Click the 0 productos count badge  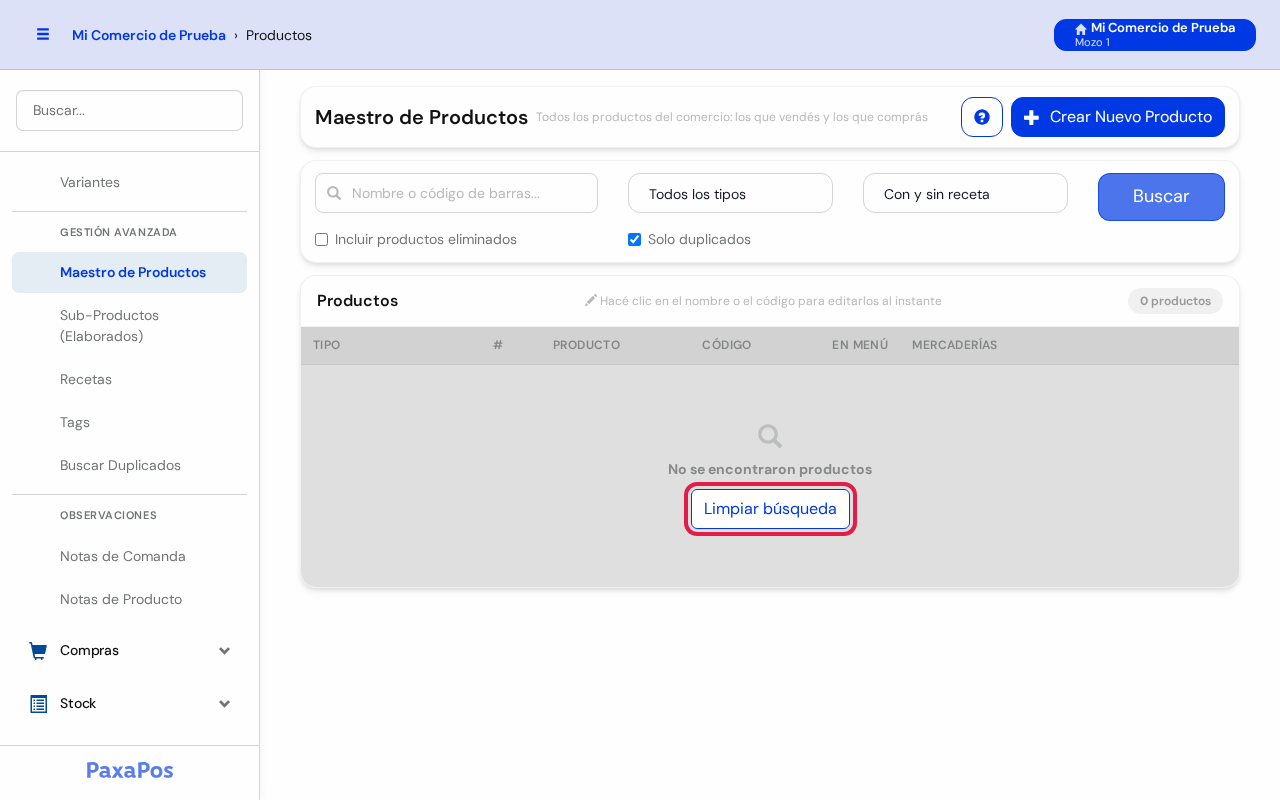pyautogui.click(x=1175, y=301)
